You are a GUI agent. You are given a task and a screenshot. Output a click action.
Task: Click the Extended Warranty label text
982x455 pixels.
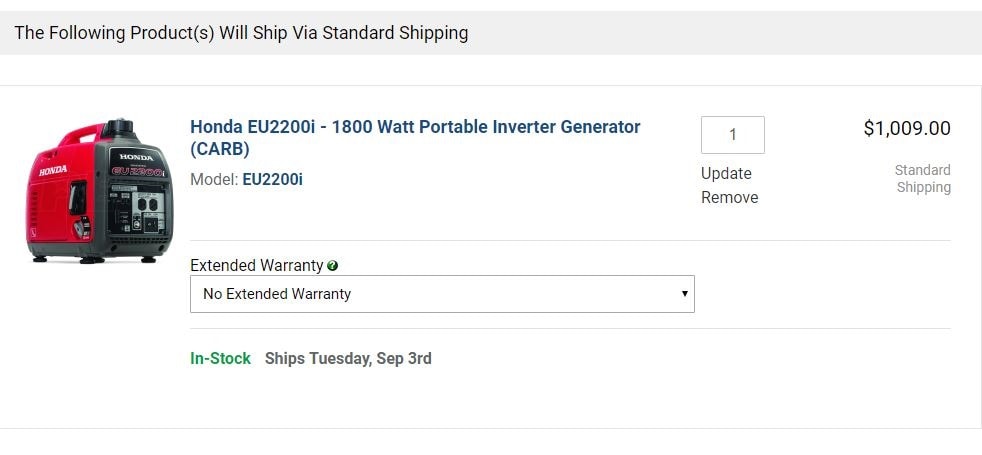256,266
